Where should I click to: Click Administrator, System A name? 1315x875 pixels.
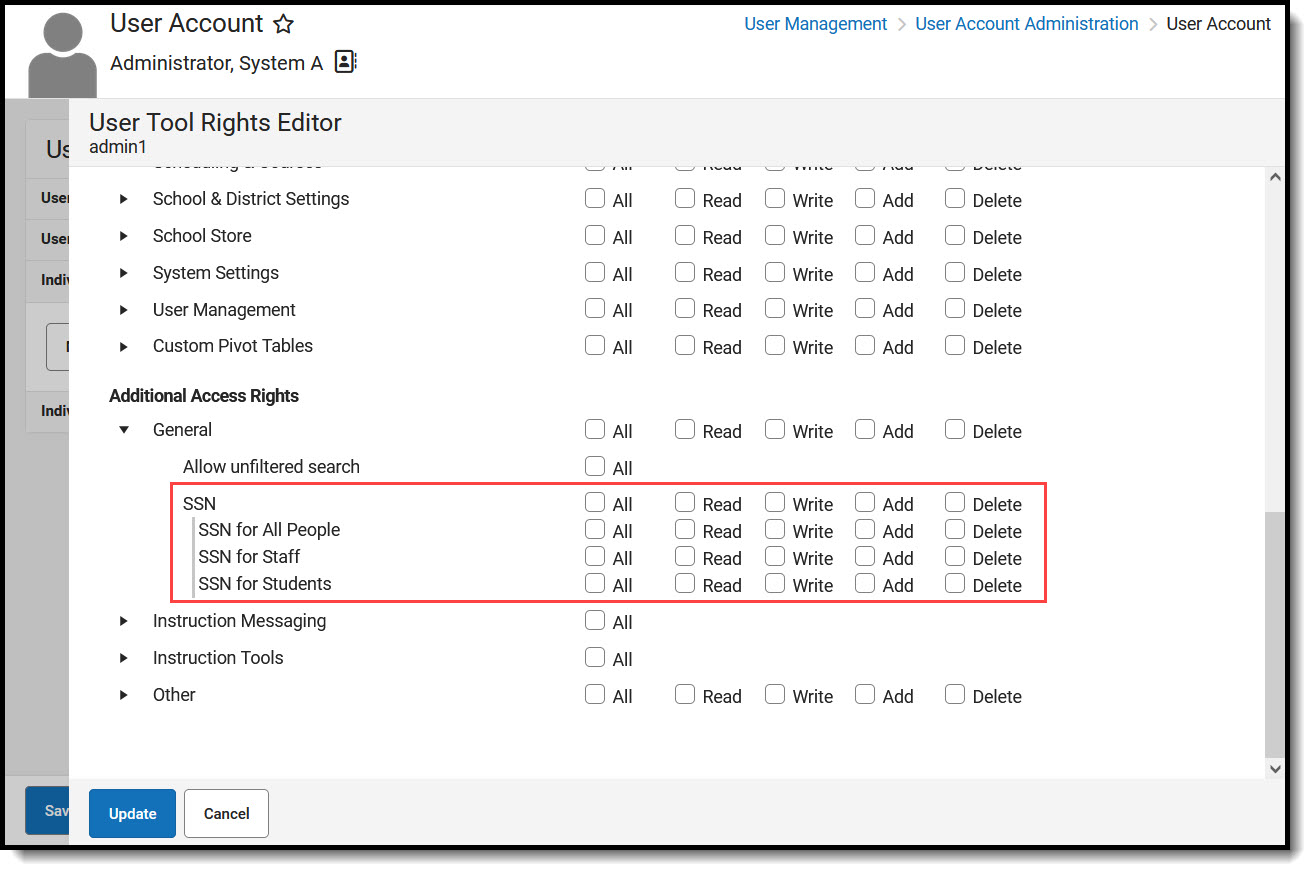216,63
